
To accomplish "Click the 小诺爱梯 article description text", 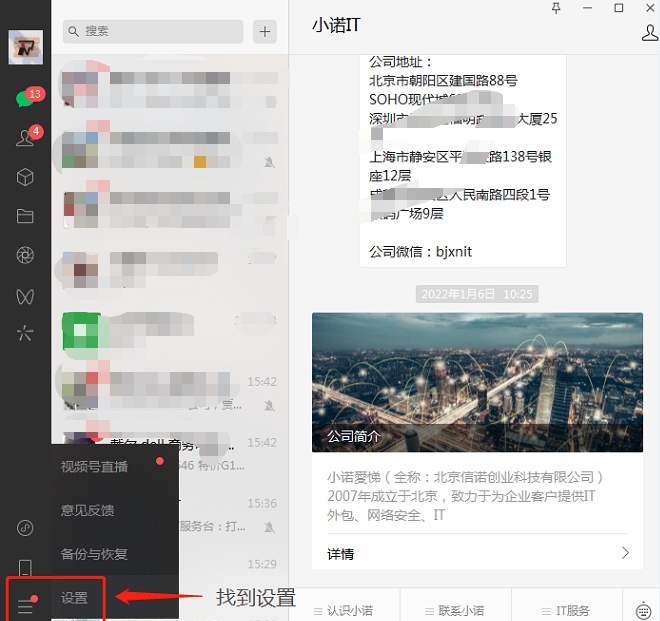I will pos(465,496).
